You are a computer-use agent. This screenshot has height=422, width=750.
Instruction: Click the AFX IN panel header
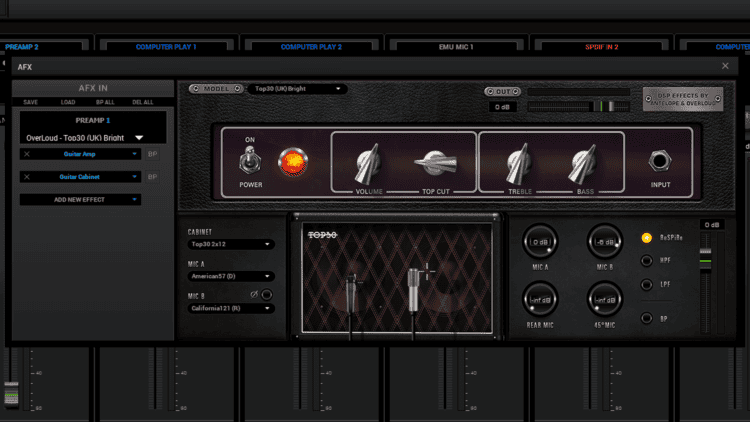pos(93,88)
